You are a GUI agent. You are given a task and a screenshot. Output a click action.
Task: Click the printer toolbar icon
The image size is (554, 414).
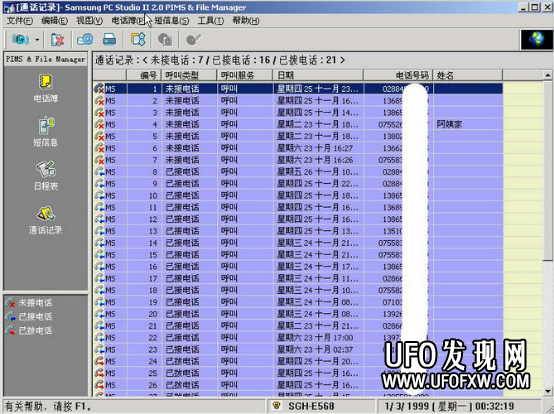point(110,39)
